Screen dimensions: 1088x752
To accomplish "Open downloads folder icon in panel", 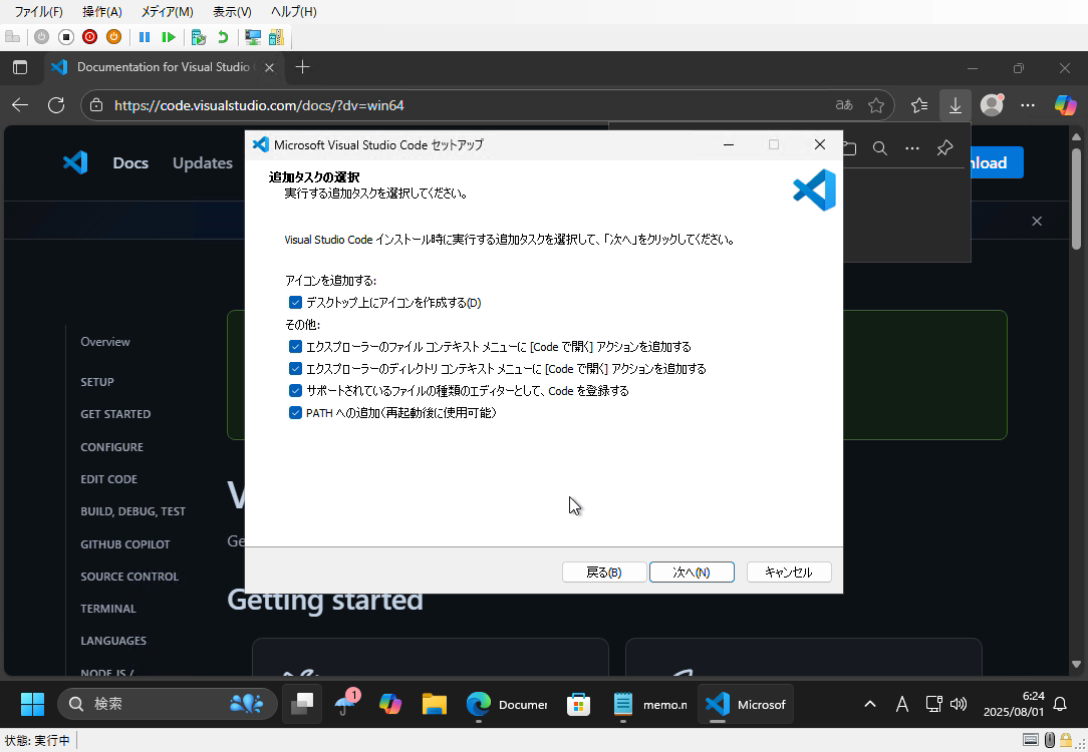I will tap(849, 148).
